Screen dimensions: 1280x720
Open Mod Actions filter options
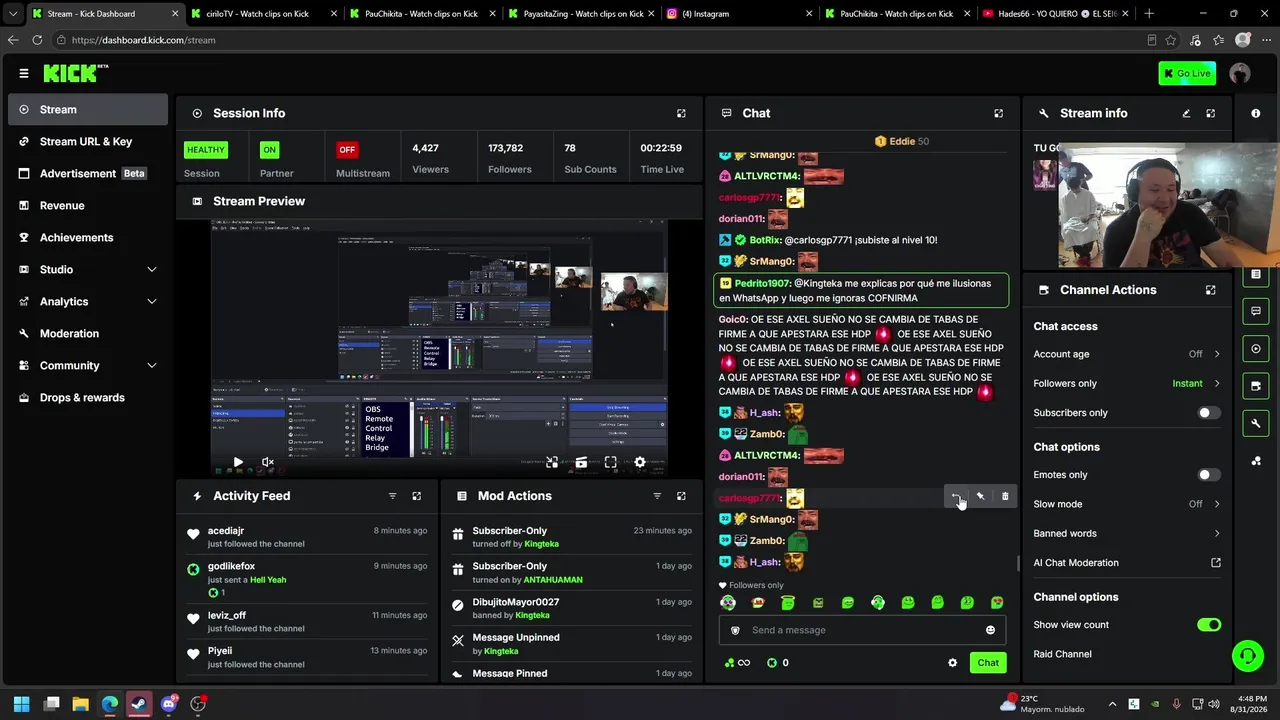pyautogui.click(x=657, y=496)
